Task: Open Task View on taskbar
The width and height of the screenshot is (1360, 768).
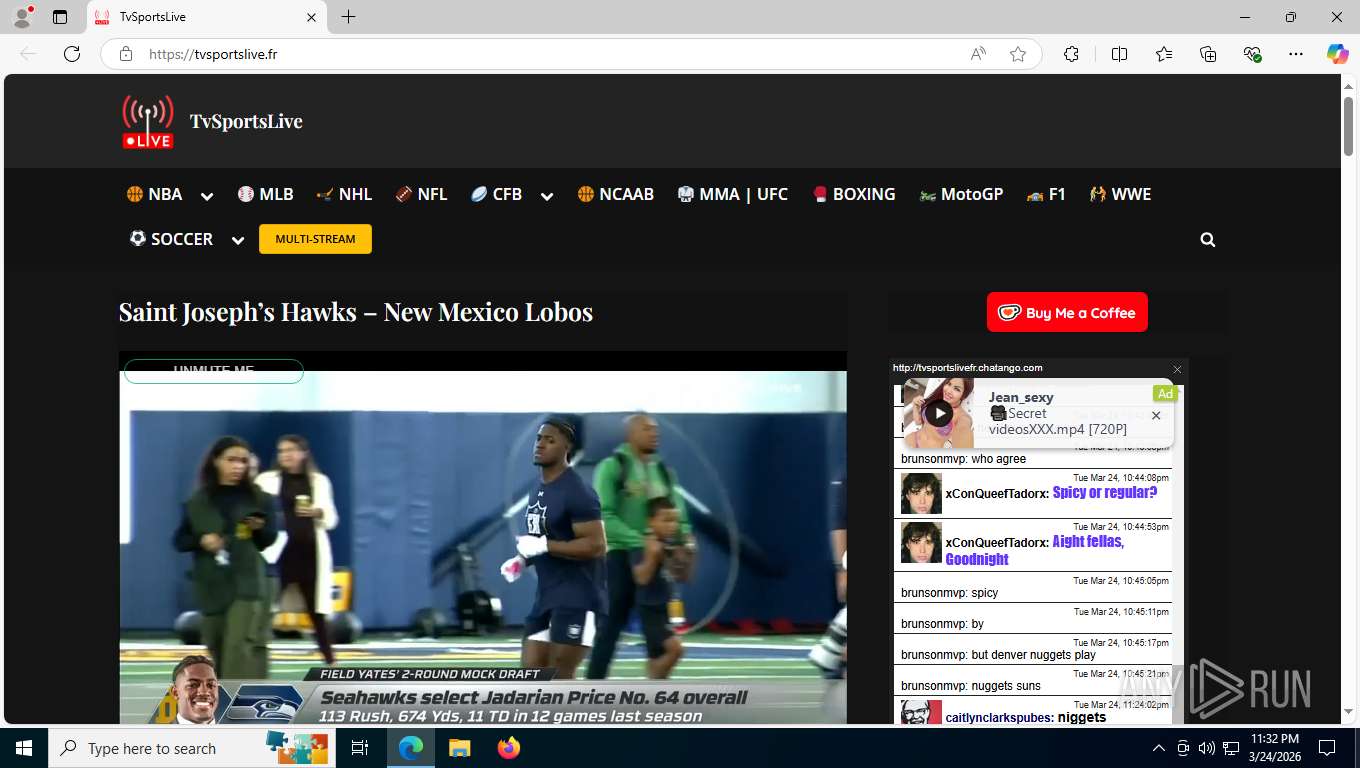Action: [x=360, y=748]
